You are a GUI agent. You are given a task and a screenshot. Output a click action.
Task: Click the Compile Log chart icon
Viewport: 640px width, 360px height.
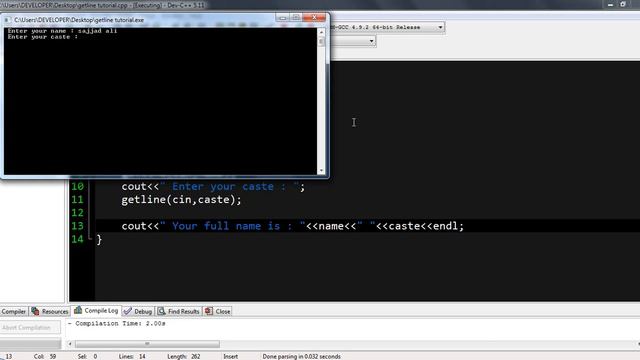(78, 310)
